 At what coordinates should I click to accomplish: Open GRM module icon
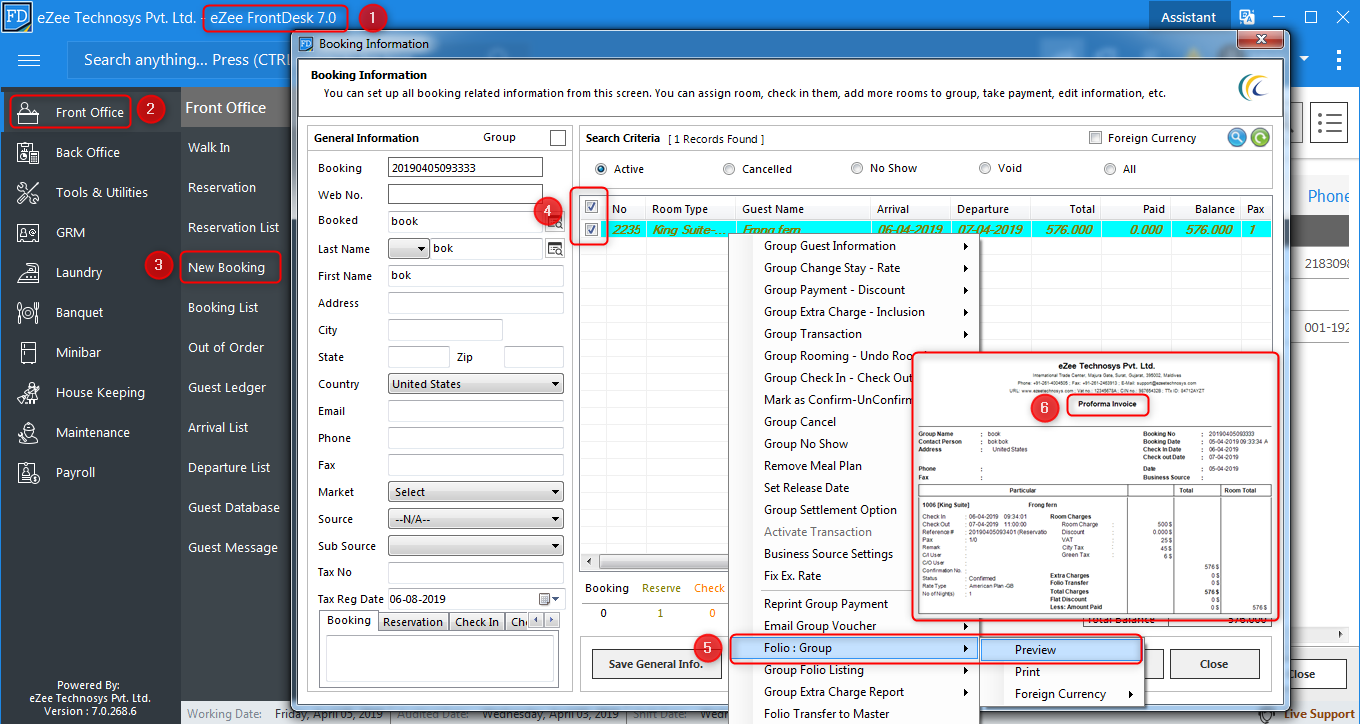click(x=28, y=232)
